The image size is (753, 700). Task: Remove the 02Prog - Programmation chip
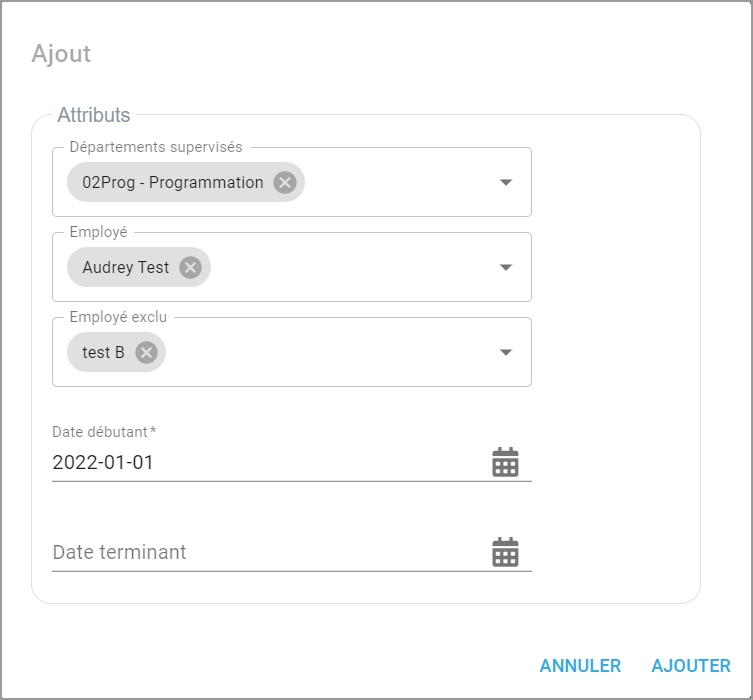285,182
